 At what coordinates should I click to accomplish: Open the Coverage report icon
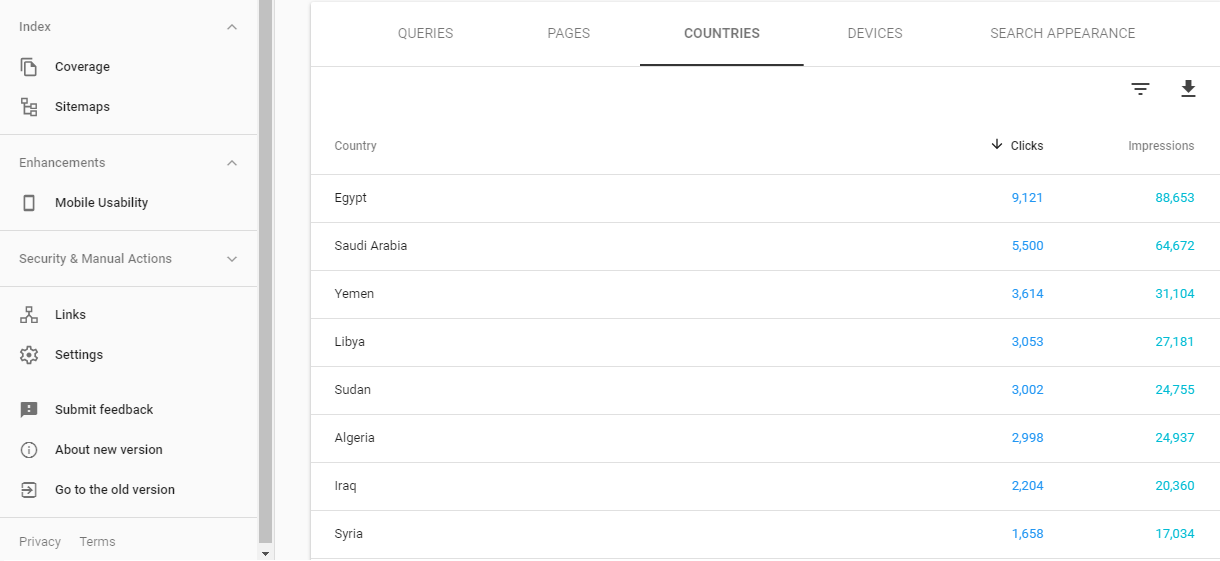(x=29, y=67)
